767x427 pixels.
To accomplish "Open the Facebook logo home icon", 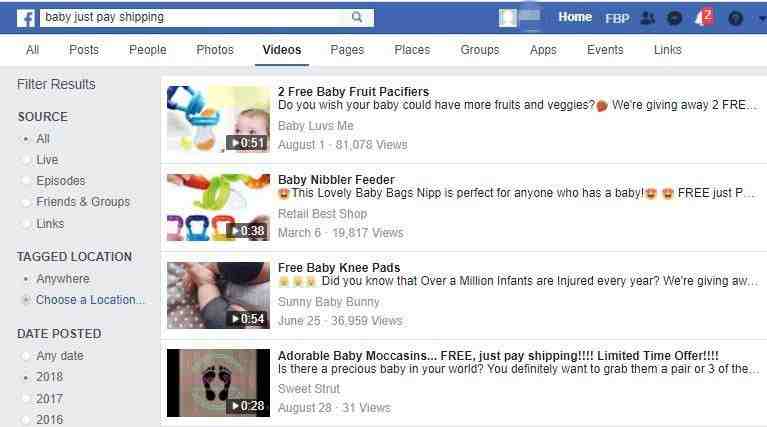I will [x=25, y=18].
